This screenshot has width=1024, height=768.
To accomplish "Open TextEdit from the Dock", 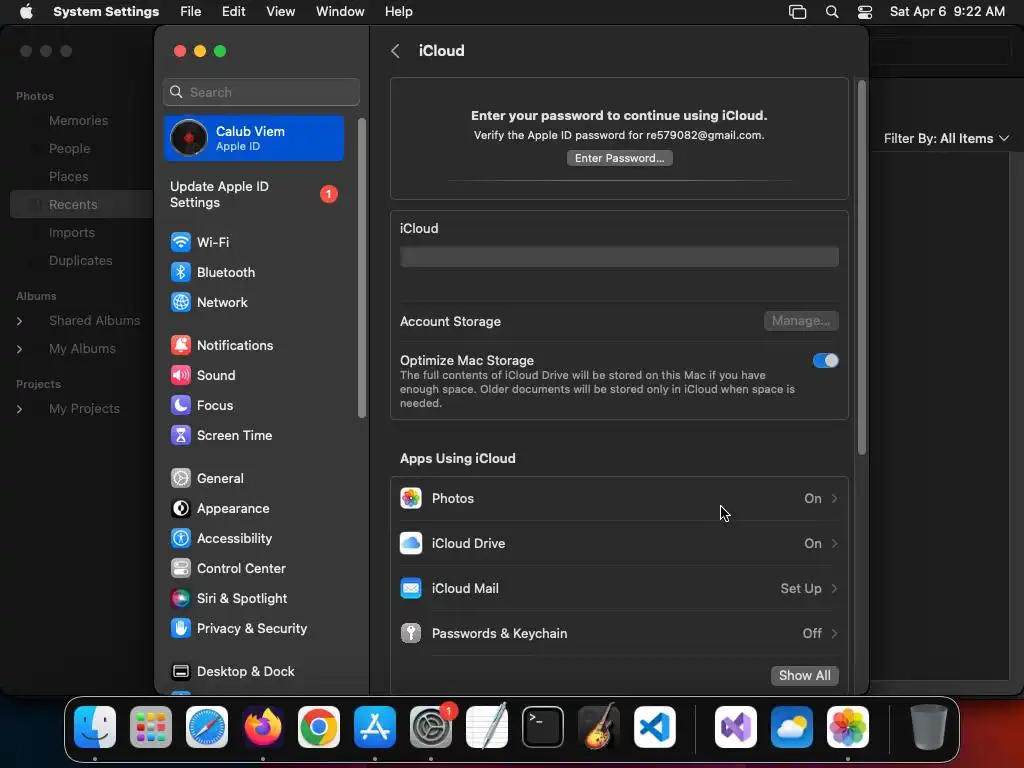I will coord(487,727).
